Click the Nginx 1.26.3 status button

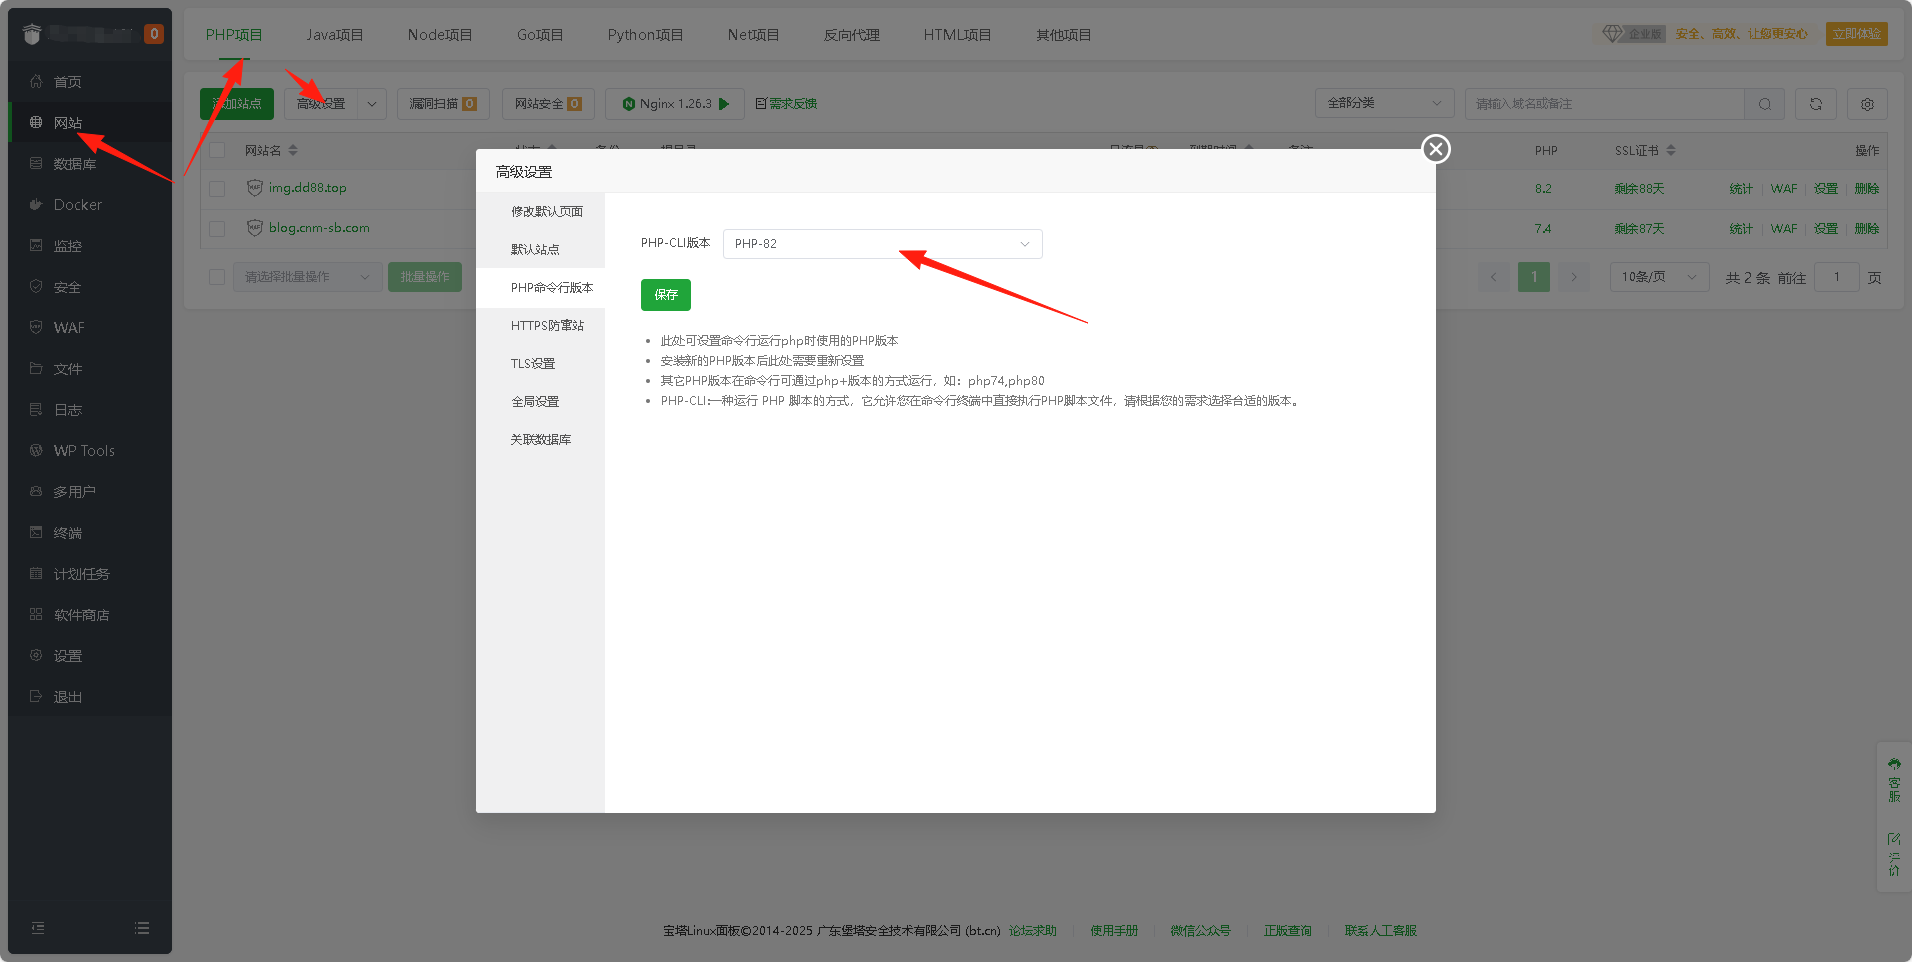[x=675, y=104]
